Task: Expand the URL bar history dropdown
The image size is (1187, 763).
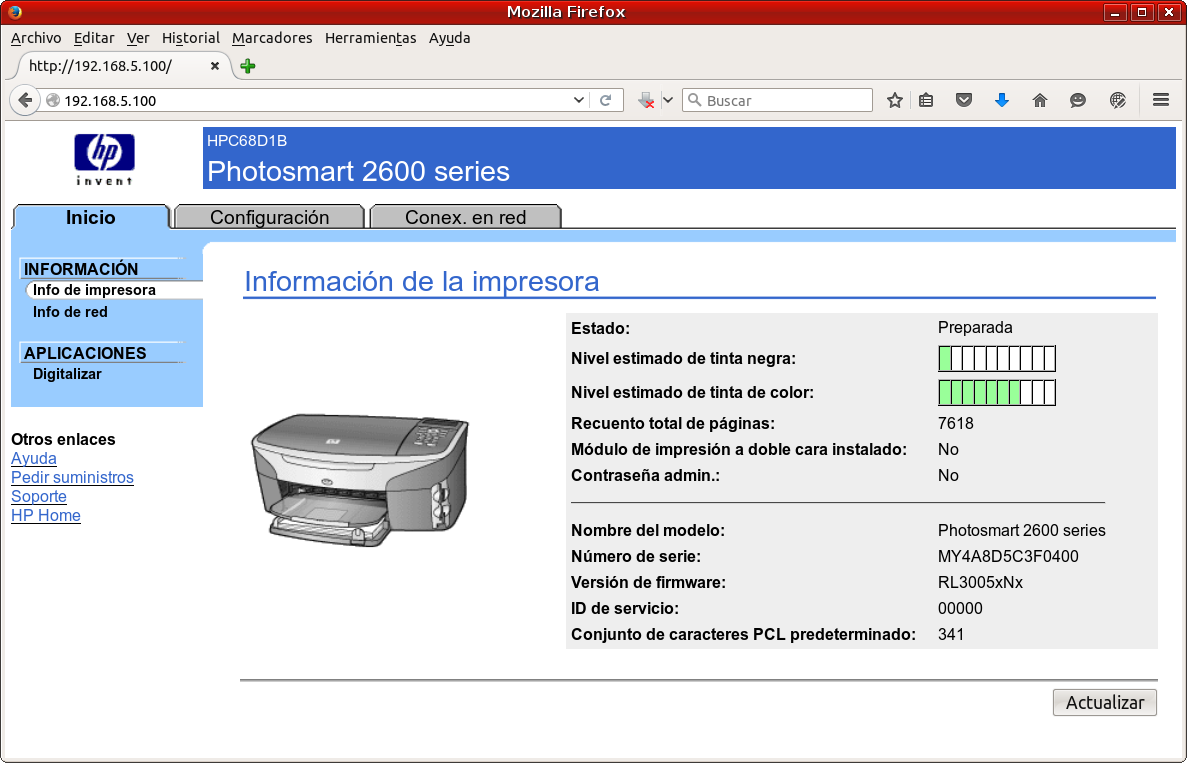Action: 579,100
